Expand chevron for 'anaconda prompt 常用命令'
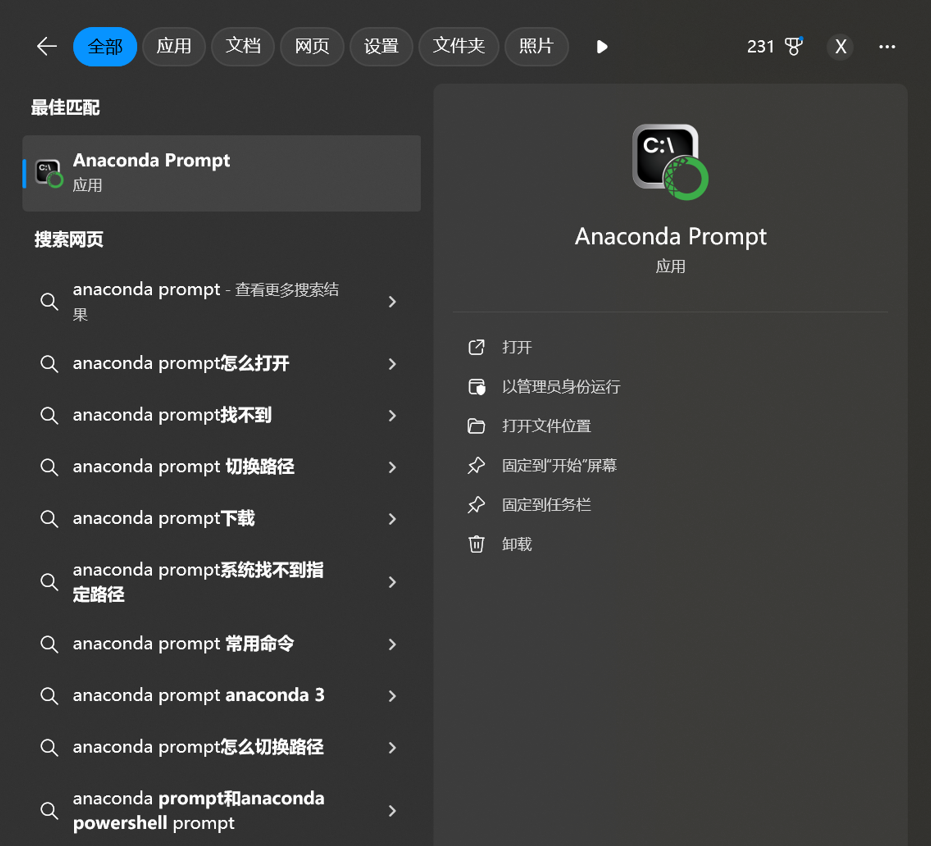This screenshot has height=846, width=931. pos(392,644)
